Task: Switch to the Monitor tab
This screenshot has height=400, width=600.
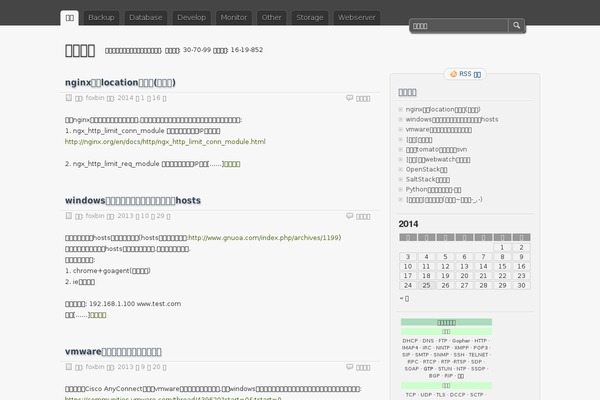Action: point(234,18)
